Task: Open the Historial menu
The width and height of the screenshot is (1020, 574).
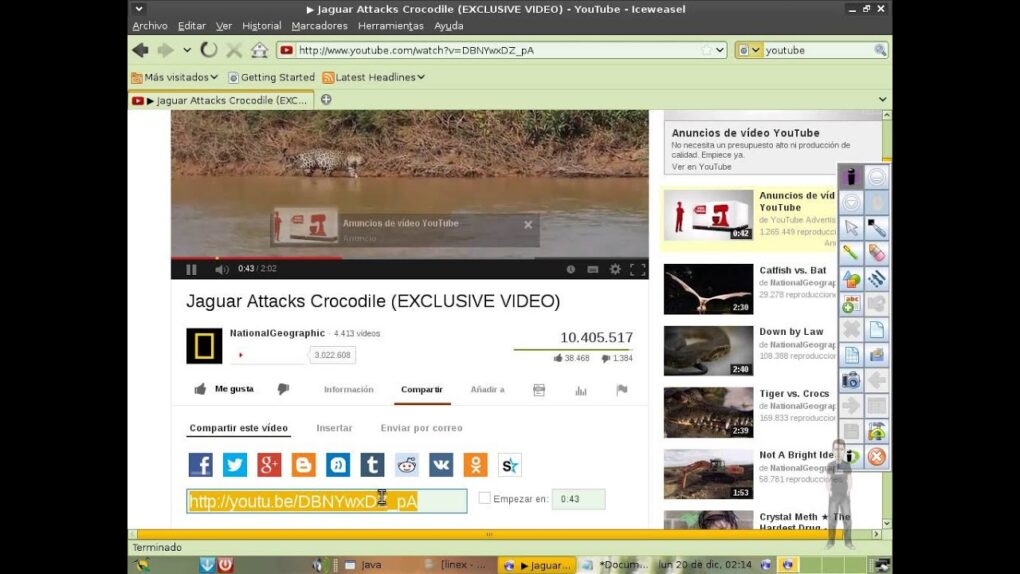Action: (x=262, y=26)
